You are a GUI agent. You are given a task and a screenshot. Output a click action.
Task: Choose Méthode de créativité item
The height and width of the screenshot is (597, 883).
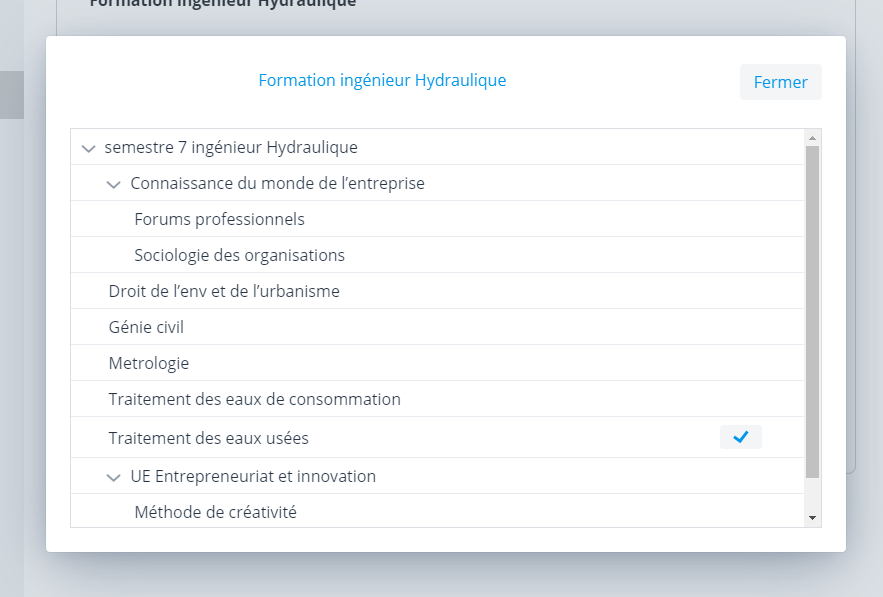[215, 512]
